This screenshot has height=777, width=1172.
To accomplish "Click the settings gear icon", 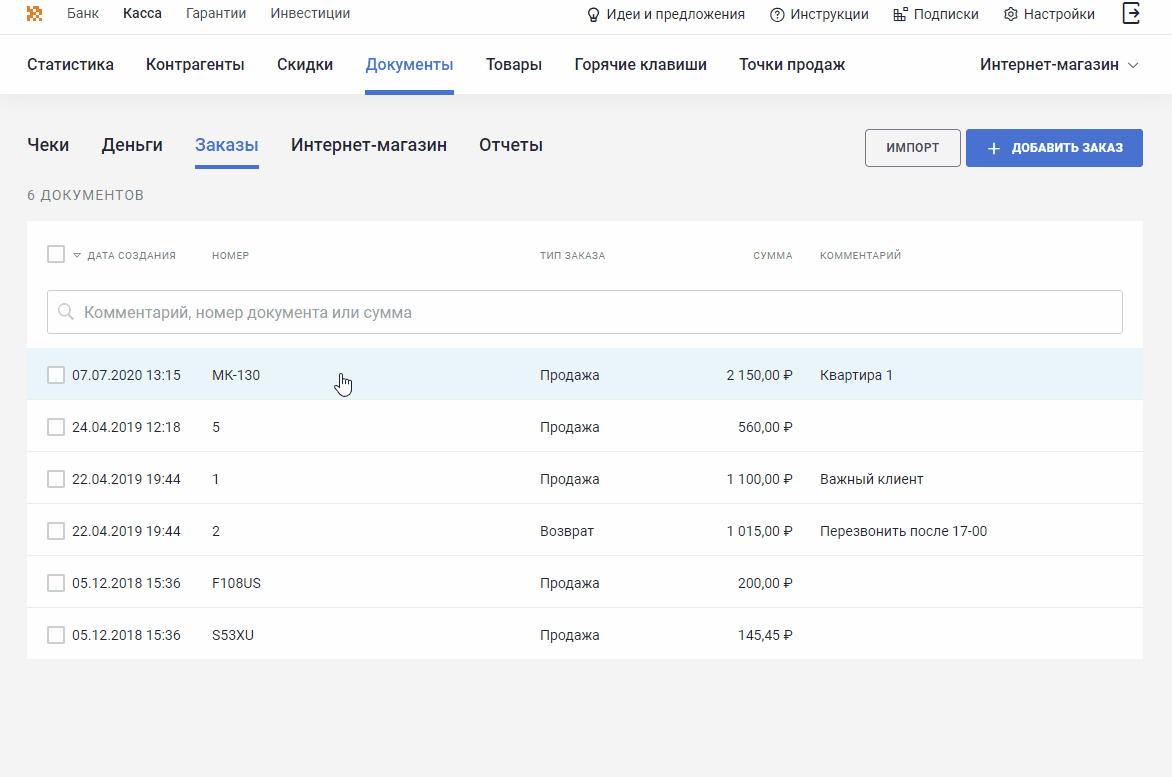I will (1011, 15).
